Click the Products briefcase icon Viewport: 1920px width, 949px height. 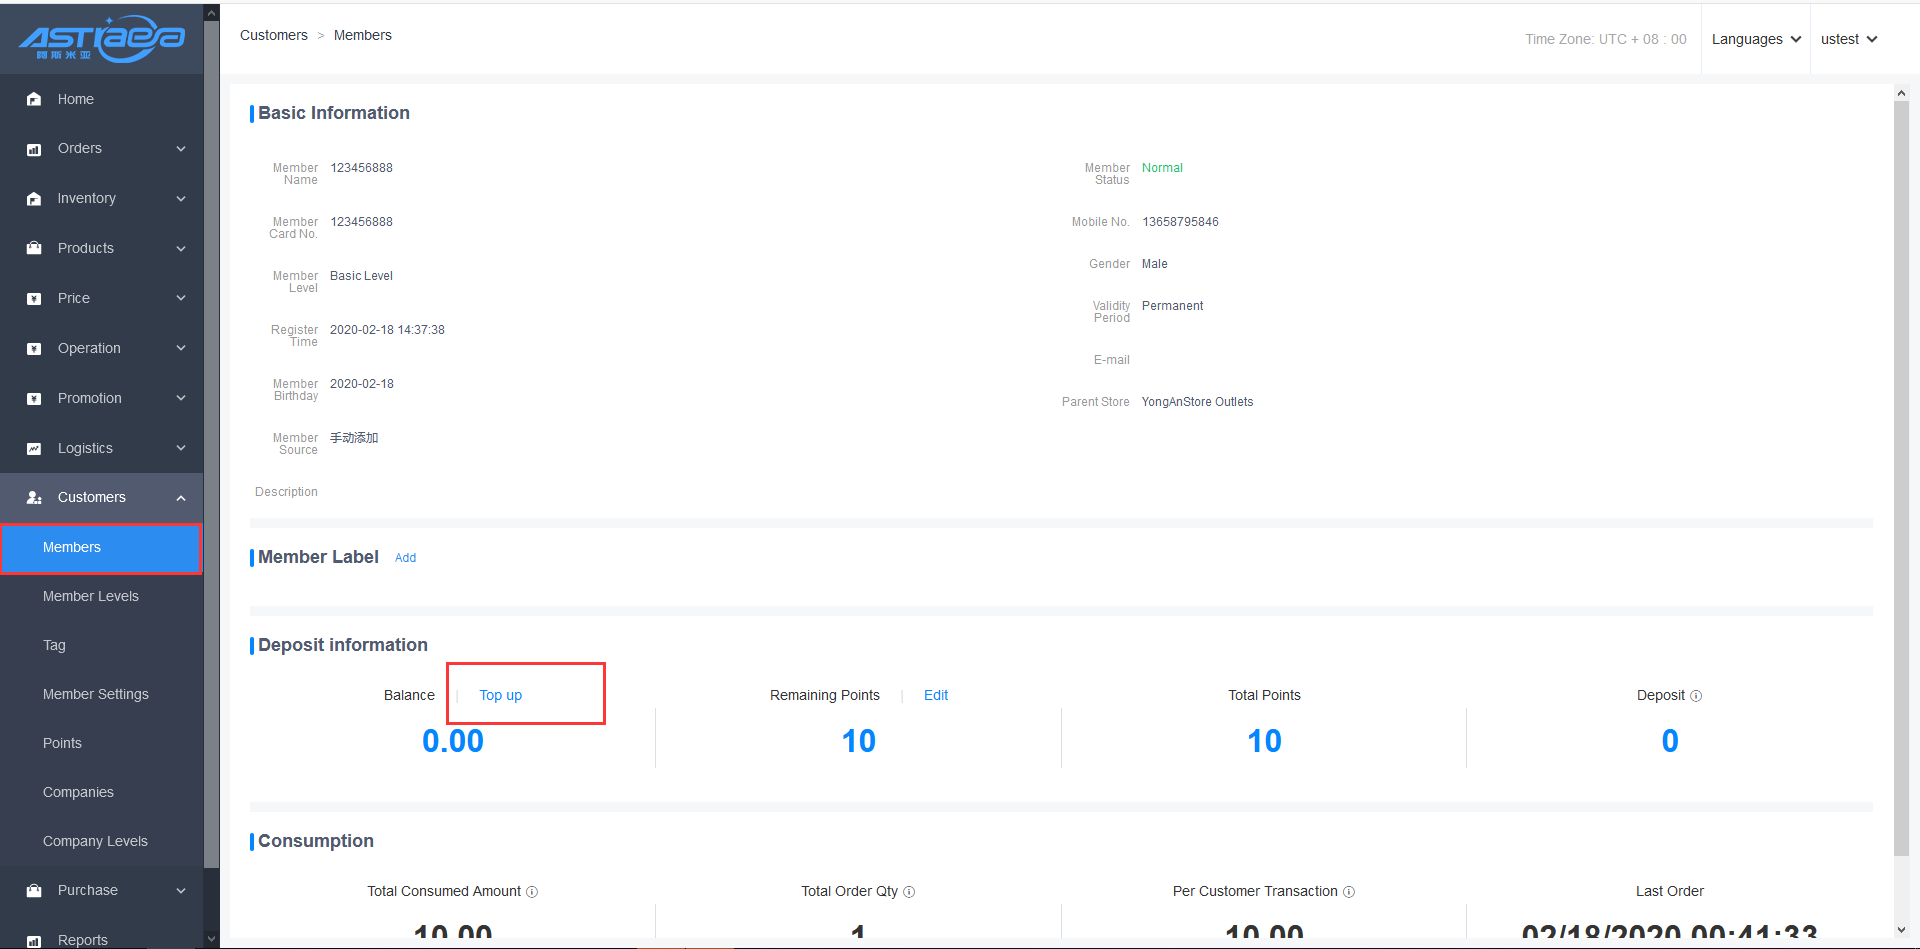34,248
